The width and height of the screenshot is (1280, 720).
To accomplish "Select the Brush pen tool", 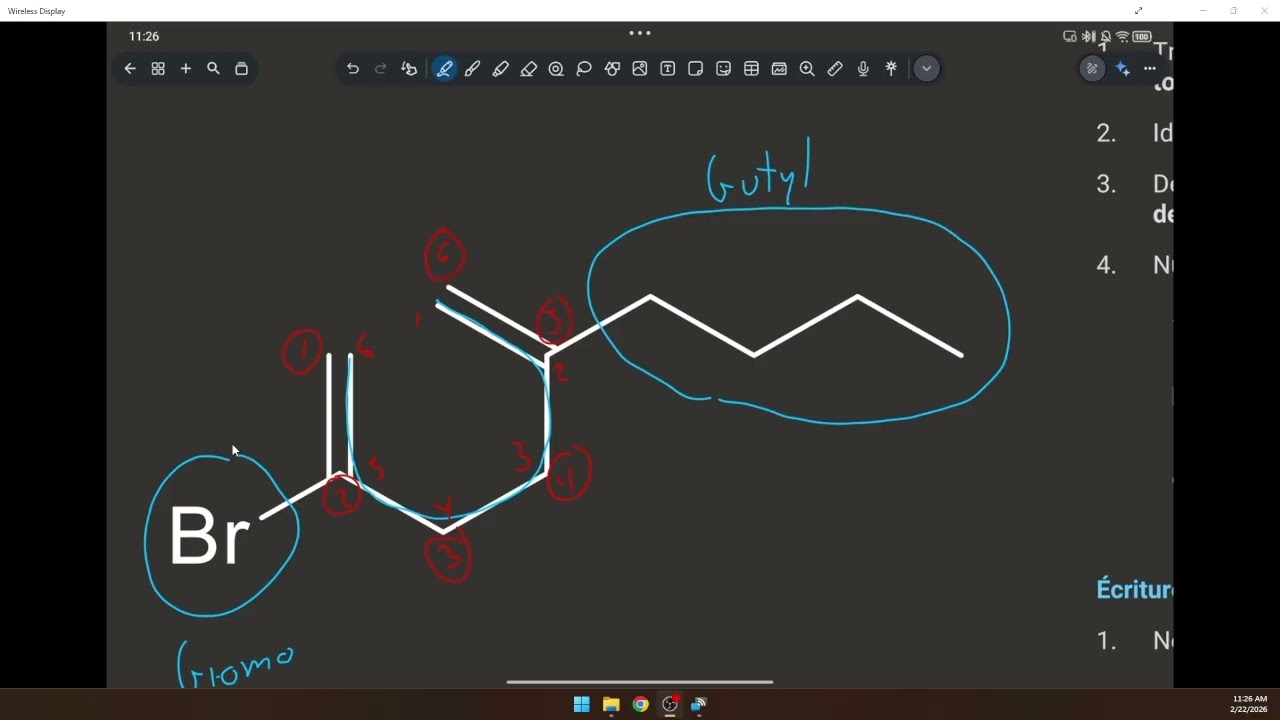I will (x=473, y=69).
